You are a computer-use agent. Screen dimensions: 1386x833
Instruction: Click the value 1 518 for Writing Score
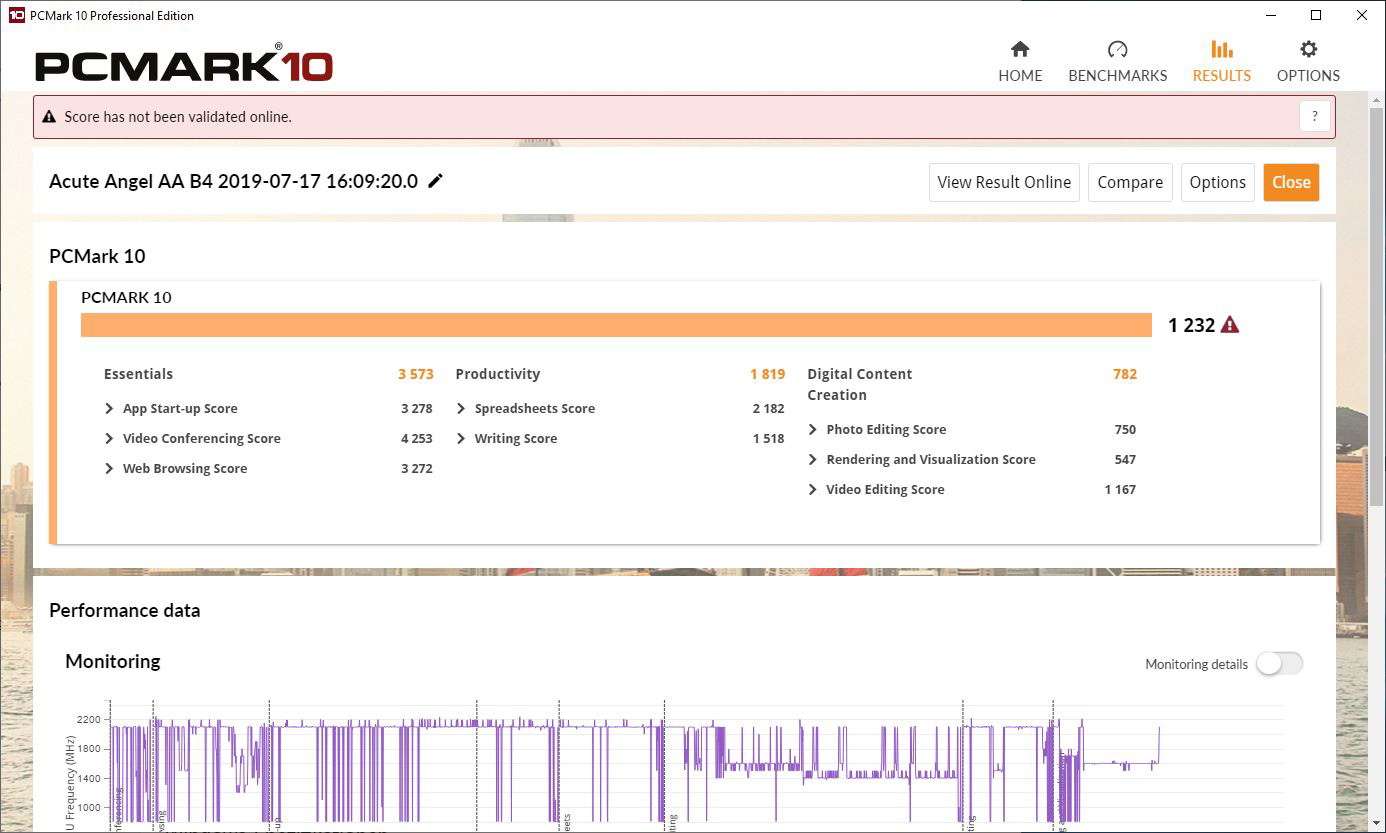pos(768,438)
